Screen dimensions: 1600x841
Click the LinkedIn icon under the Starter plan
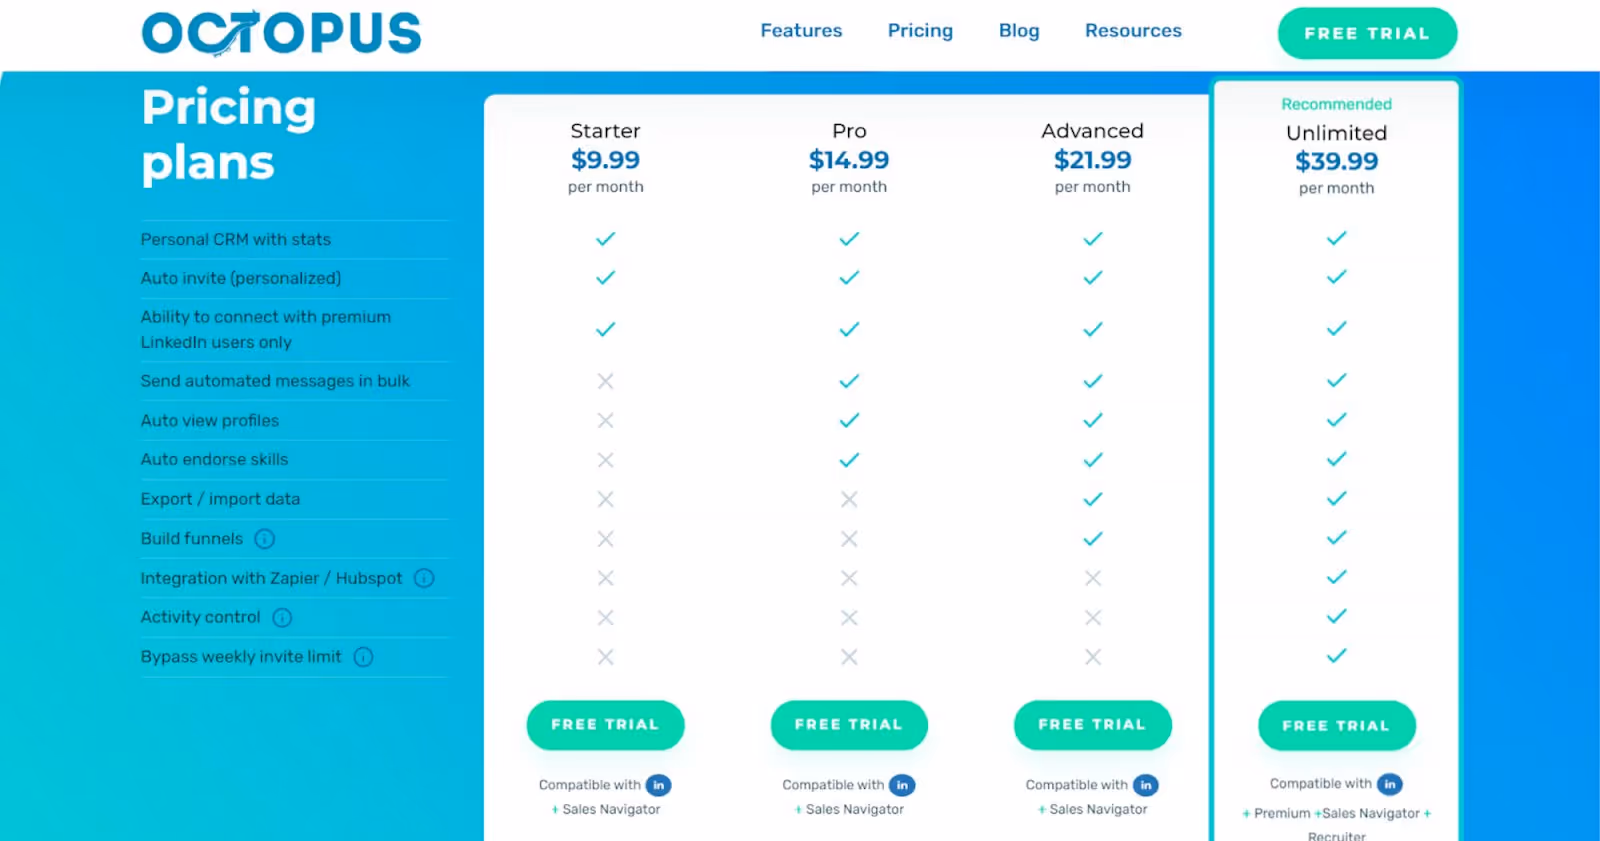coord(657,785)
